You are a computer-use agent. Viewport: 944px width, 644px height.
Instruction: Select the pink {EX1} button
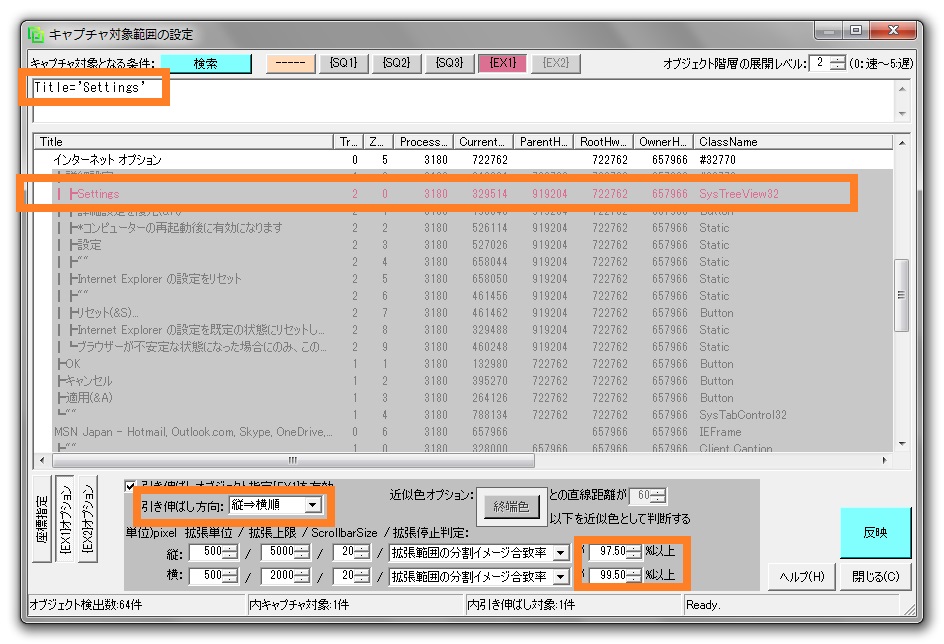click(502, 63)
